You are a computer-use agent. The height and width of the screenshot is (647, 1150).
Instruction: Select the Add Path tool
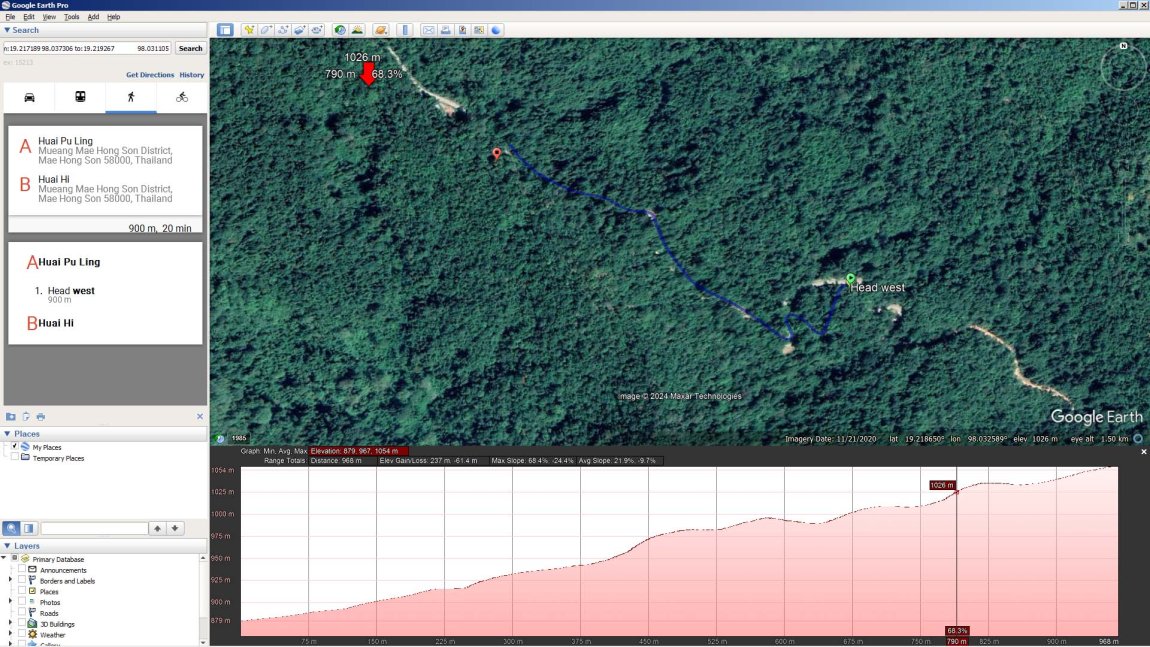pyautogui.click(x=283, y=30)
